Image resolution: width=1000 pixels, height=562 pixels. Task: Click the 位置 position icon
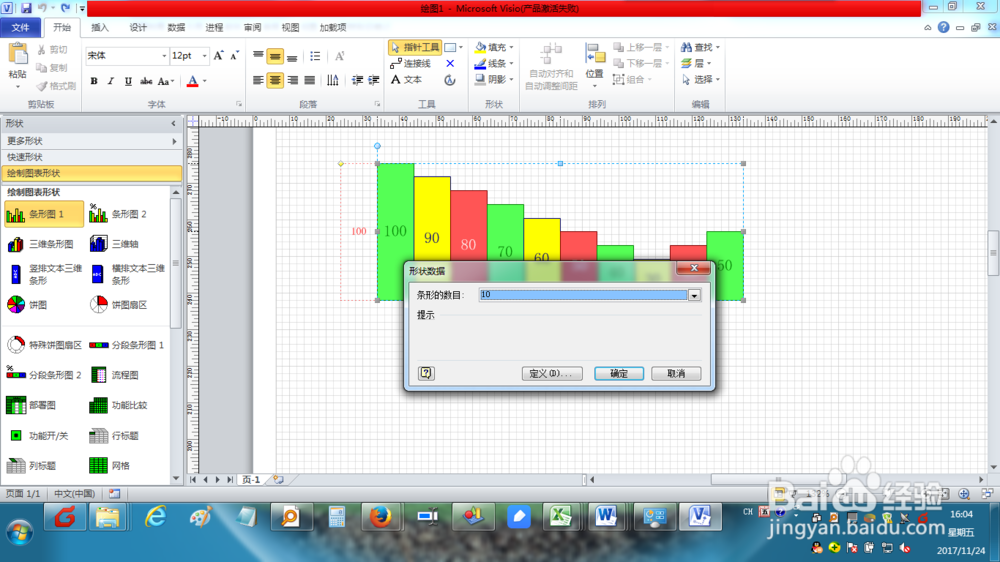(x=594, y=55)
